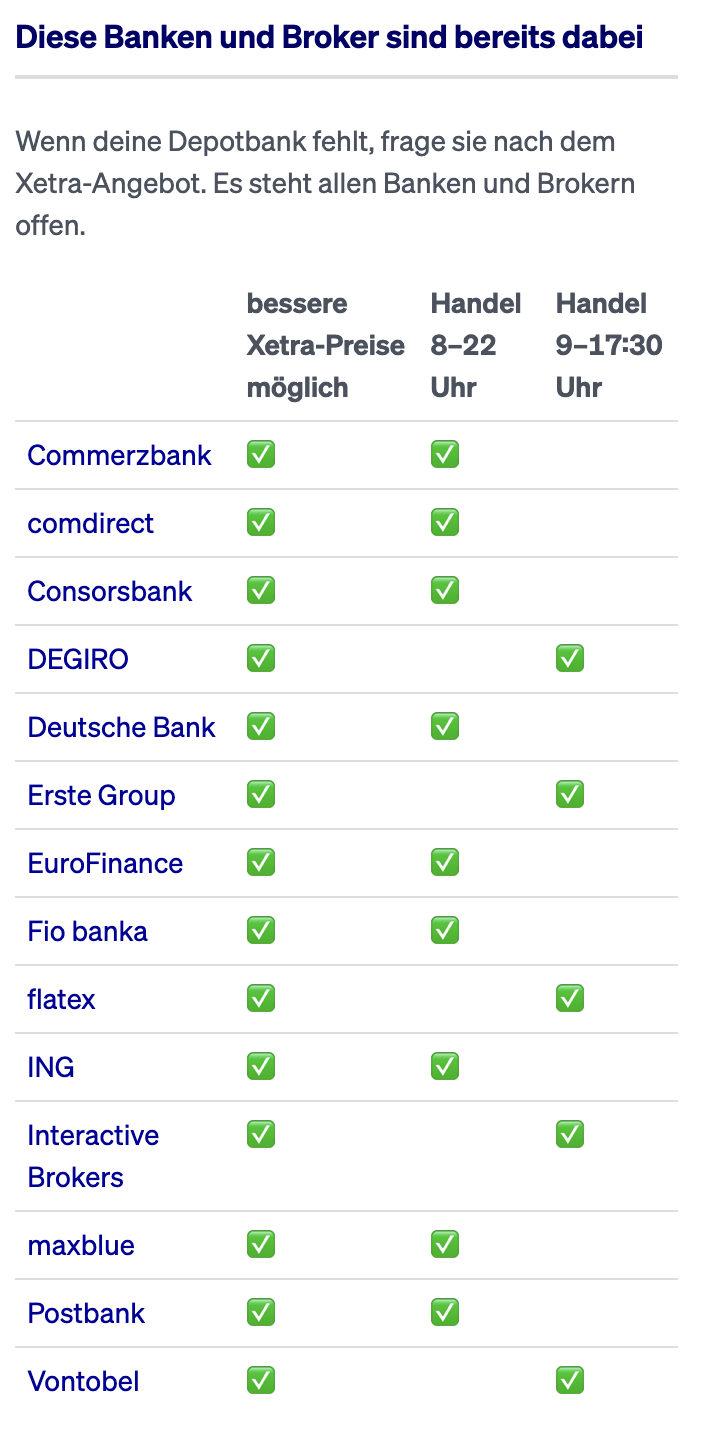Click Vontobel's 9–17:30 Uhr checkmark
The image size is (702, 1434).
[570, 1381]
